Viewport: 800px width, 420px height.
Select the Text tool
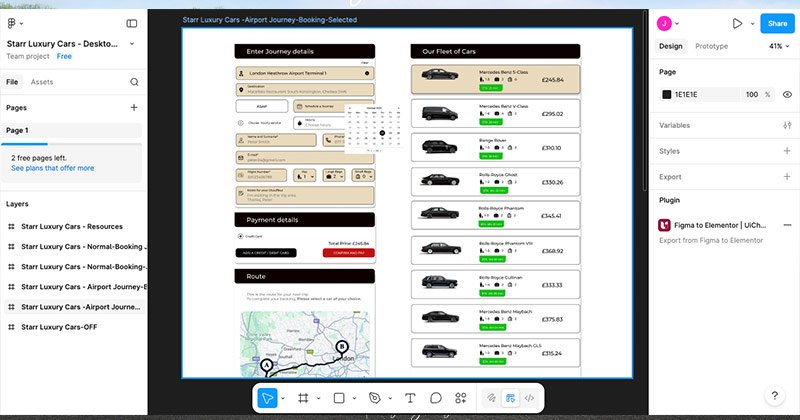pos(410,398)
